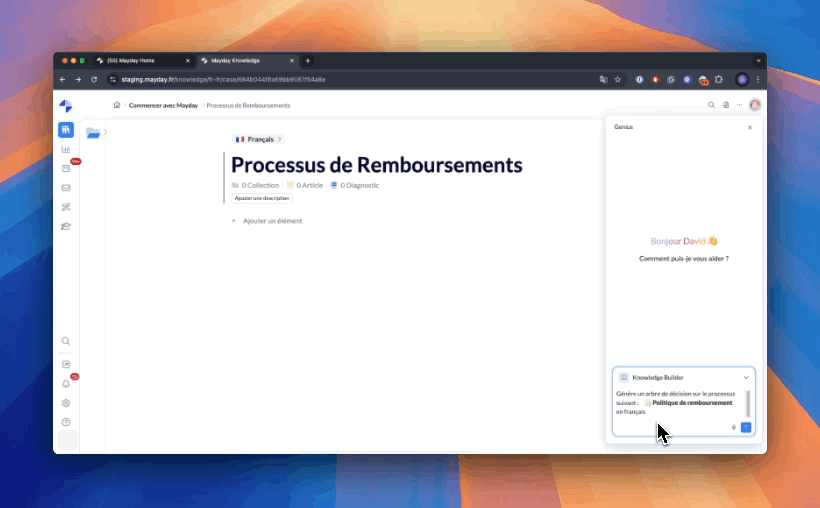
Task: Click the mail envelope icon in sidebar
Action: coord(66,187)
